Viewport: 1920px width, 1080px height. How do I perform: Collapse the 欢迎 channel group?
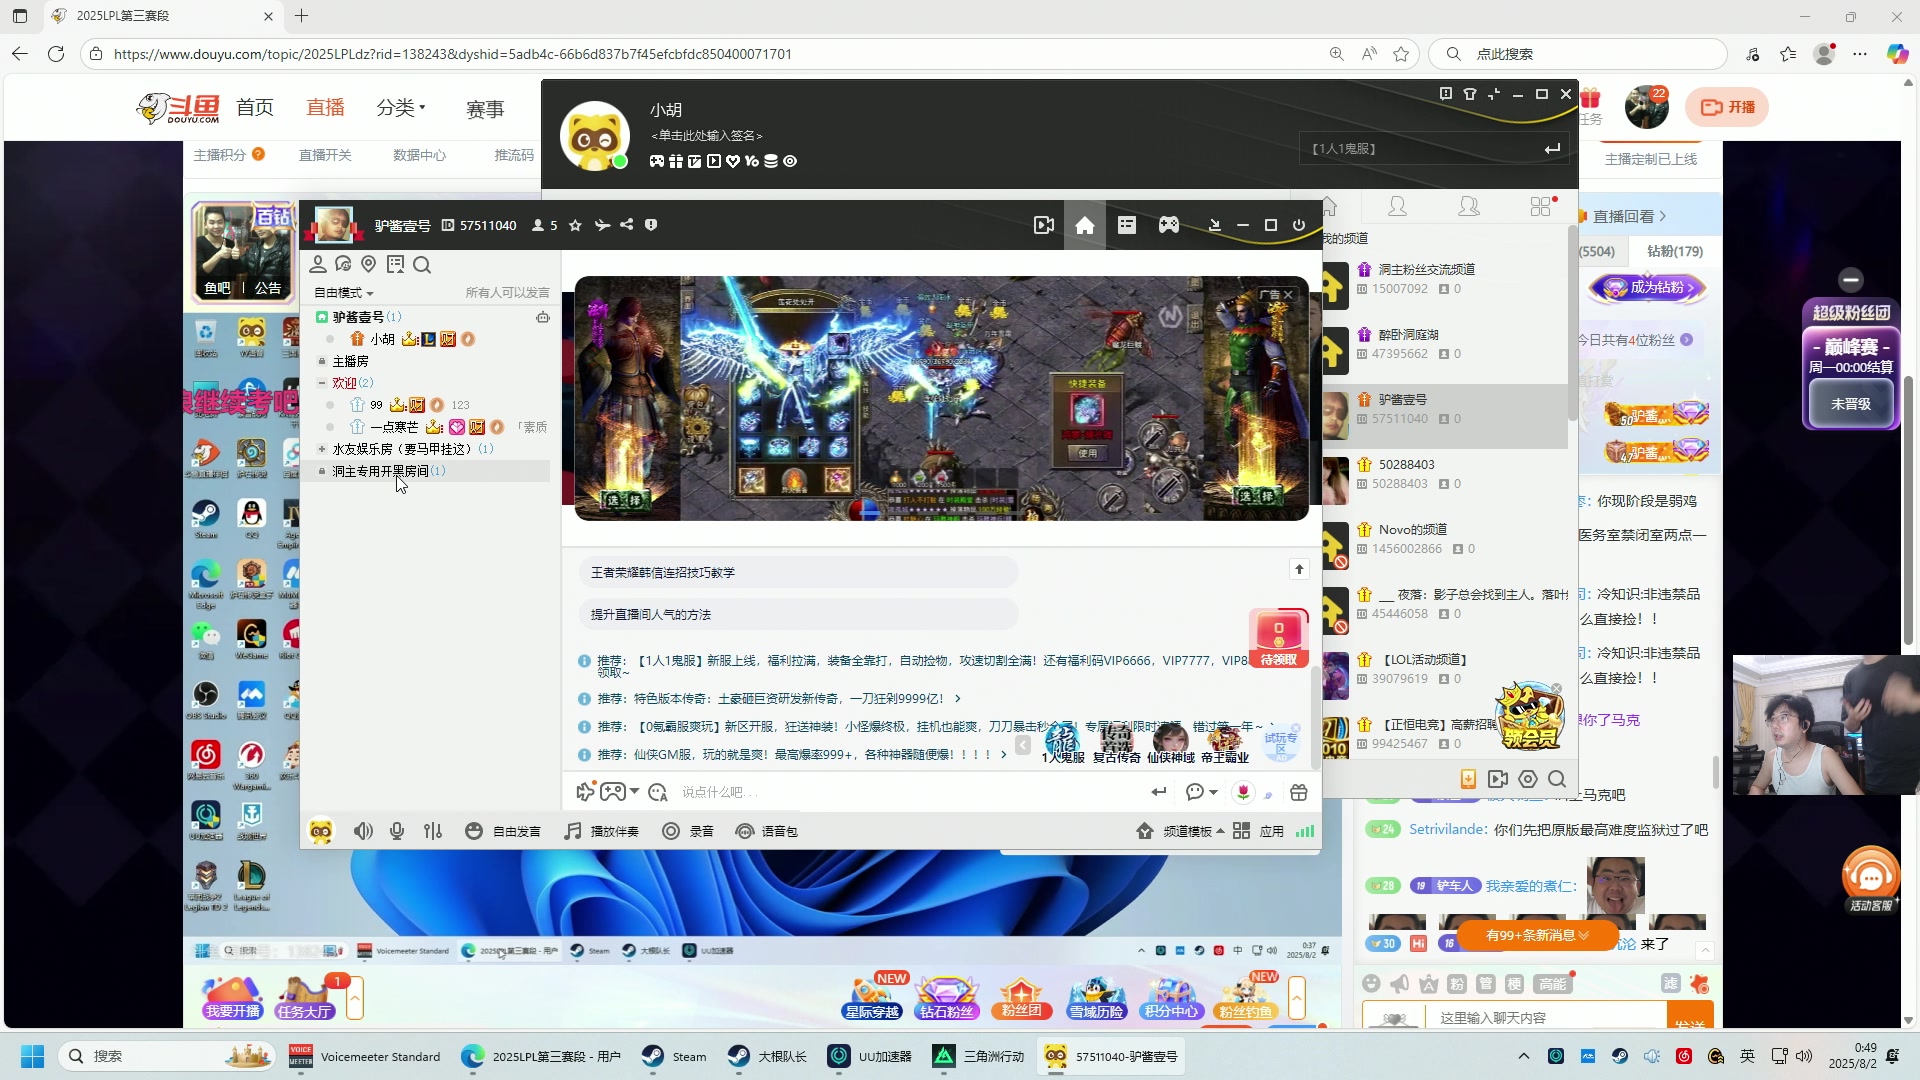coord(322,383)
